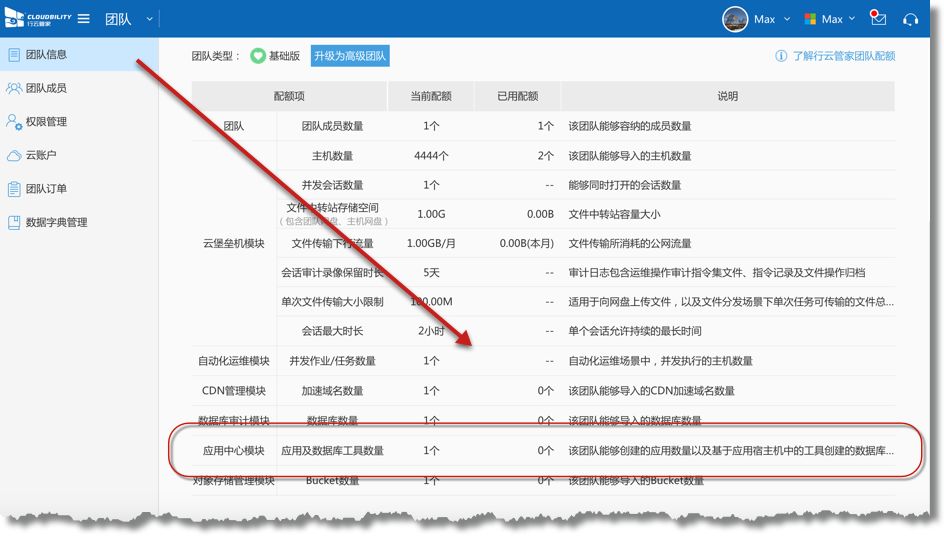Click the 团队订单 clipboard icon

point(14,188)
